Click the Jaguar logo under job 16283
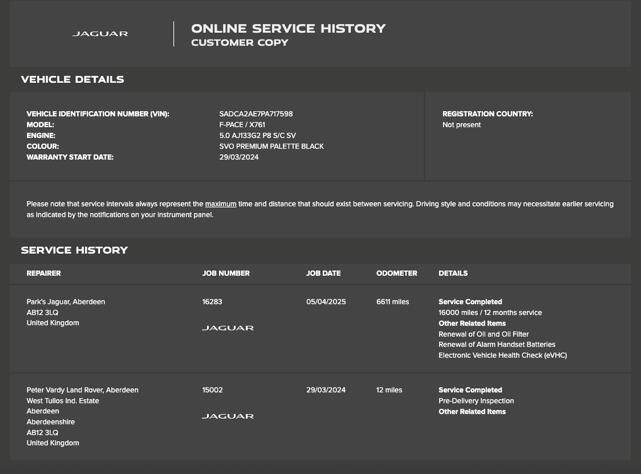The width and height of the screenshot is (641, 474). click(228, 328)
